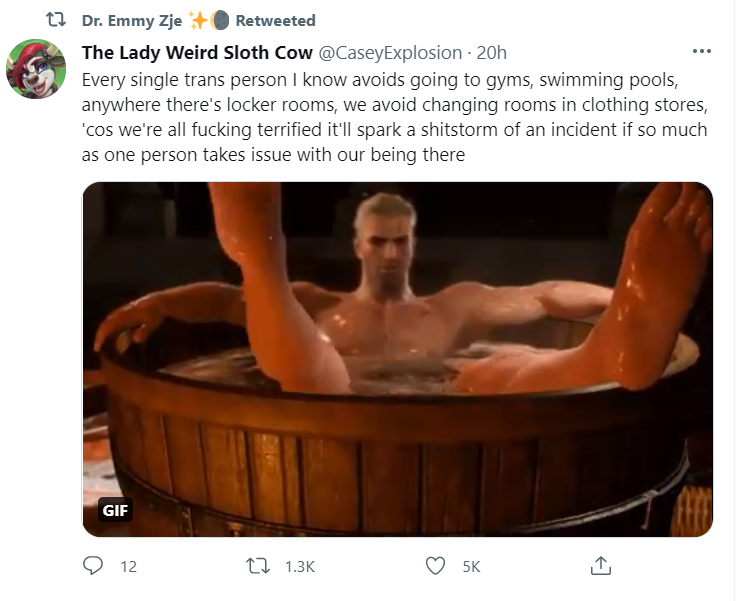Click the retweet arrows icon below the GIF
This screenshot has height=601, width=755.
(258, 566)
